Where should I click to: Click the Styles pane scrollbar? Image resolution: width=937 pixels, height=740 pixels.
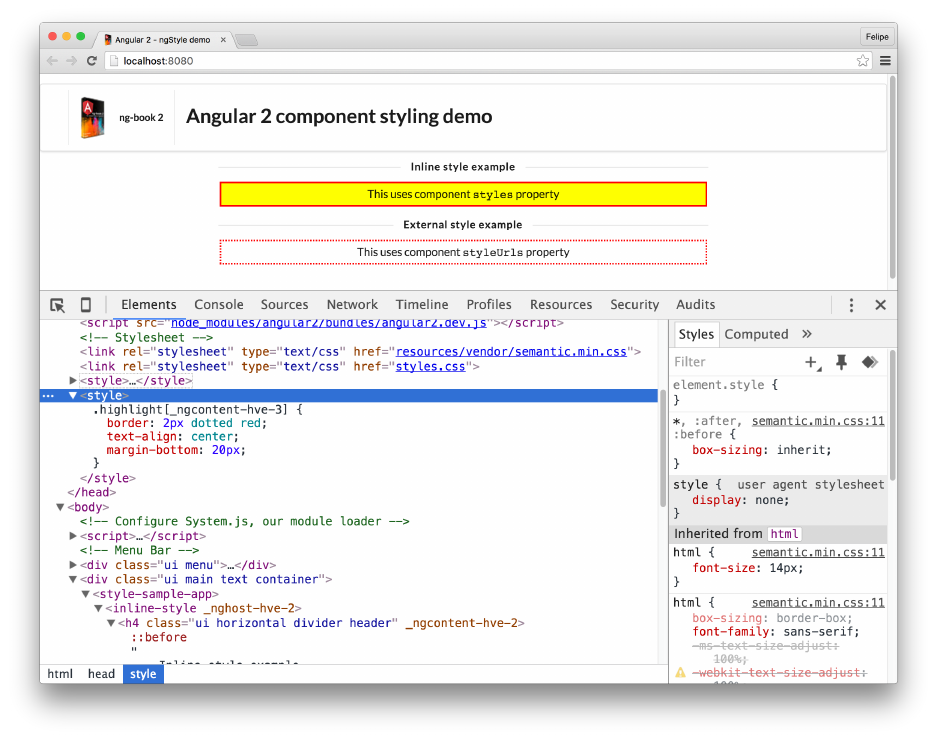click(x=892, y=415)
